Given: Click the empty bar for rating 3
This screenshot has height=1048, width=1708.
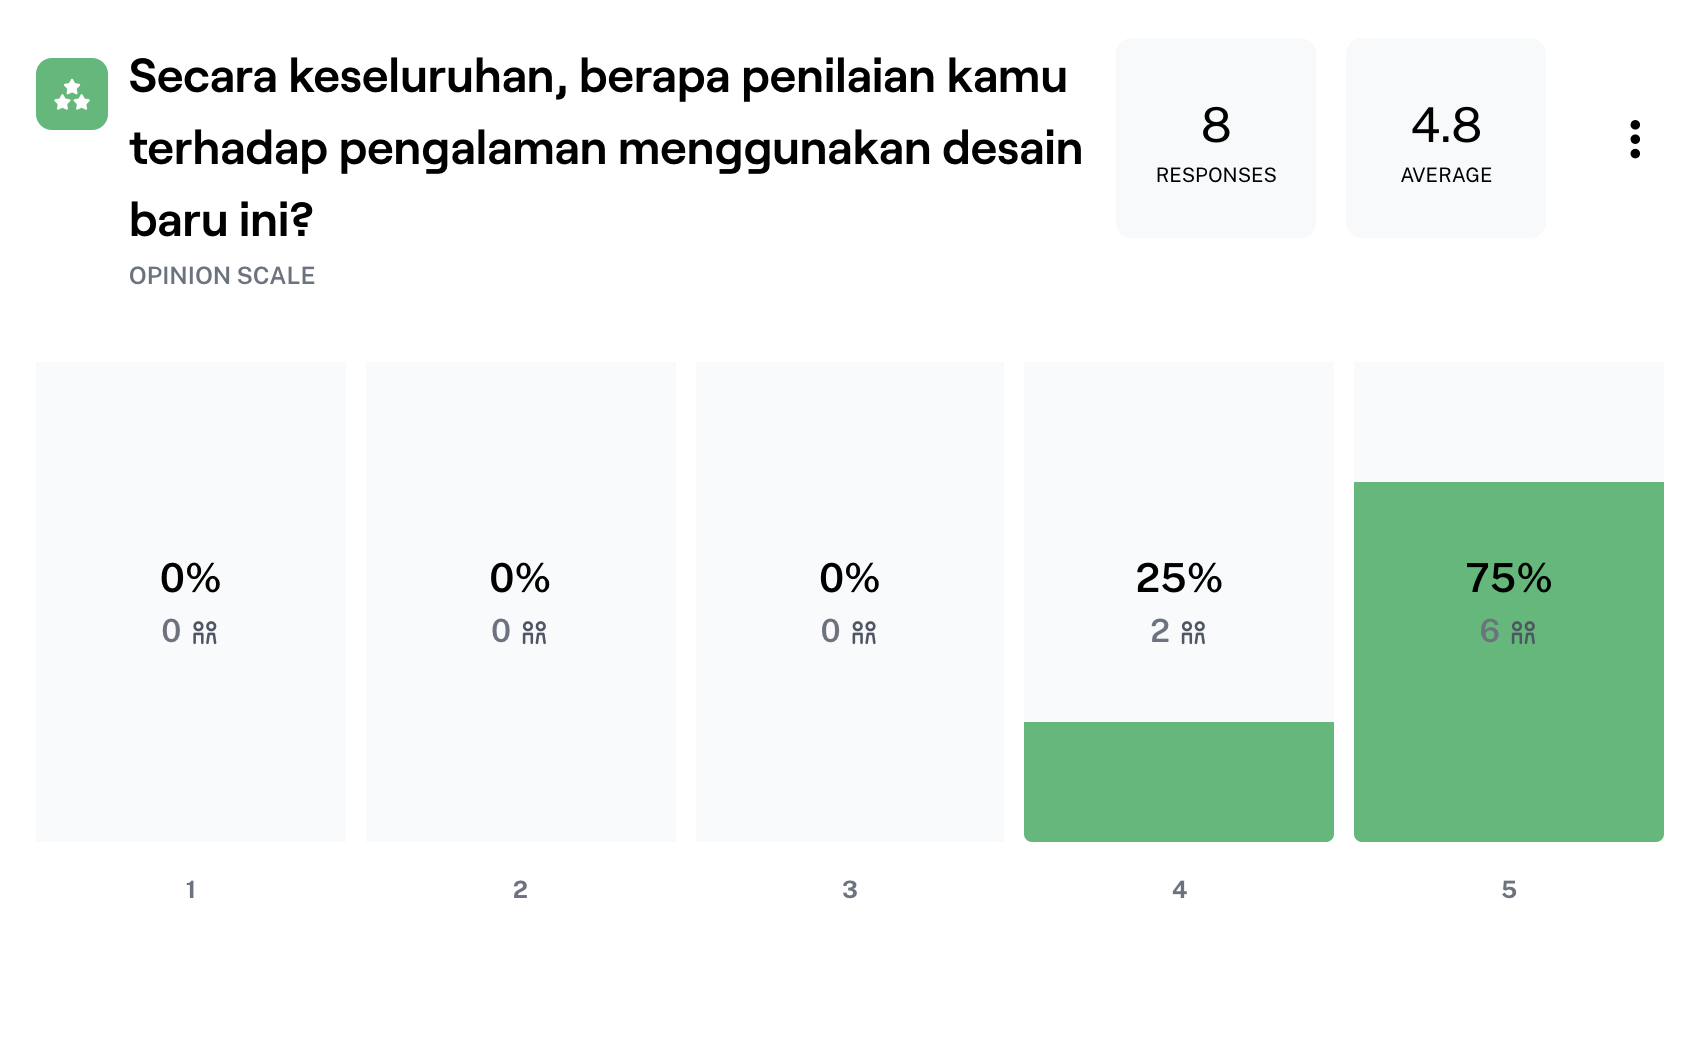Looking at the screenshot, I should click(x=850, y=602).
